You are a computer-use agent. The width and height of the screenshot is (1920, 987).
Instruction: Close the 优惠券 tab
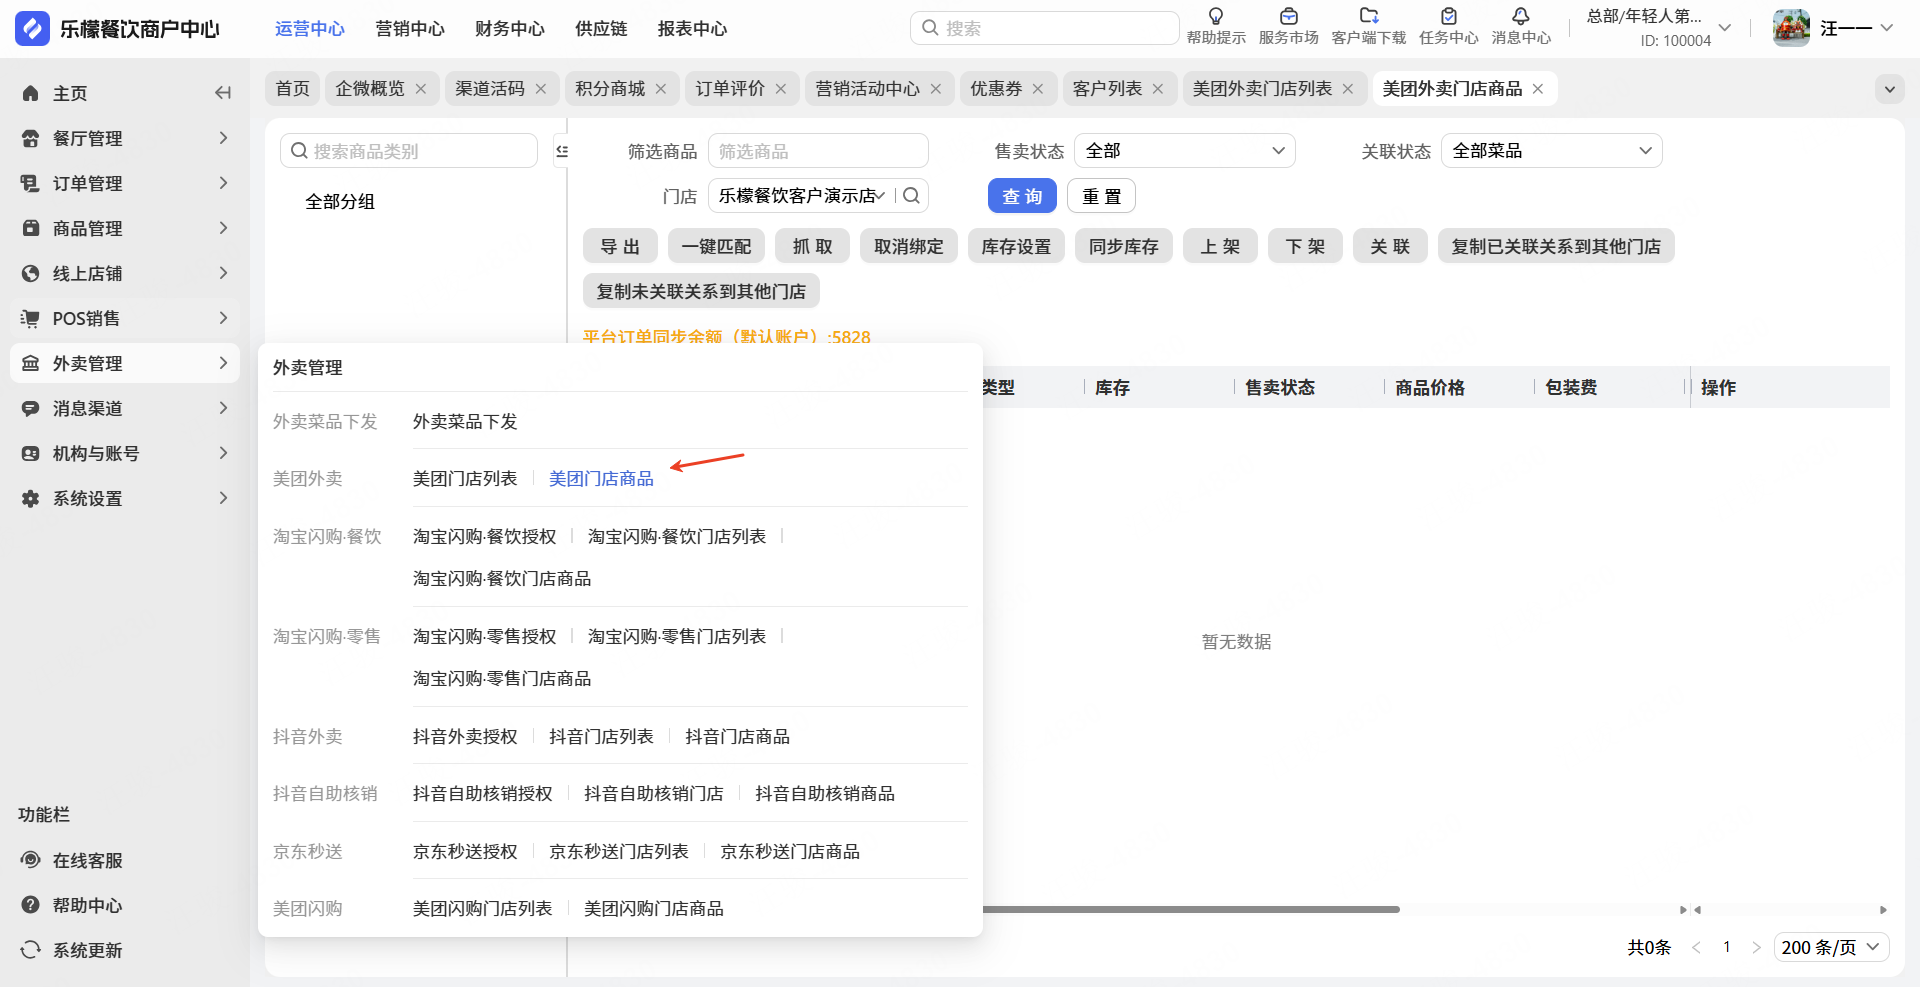coord(1038,89)
